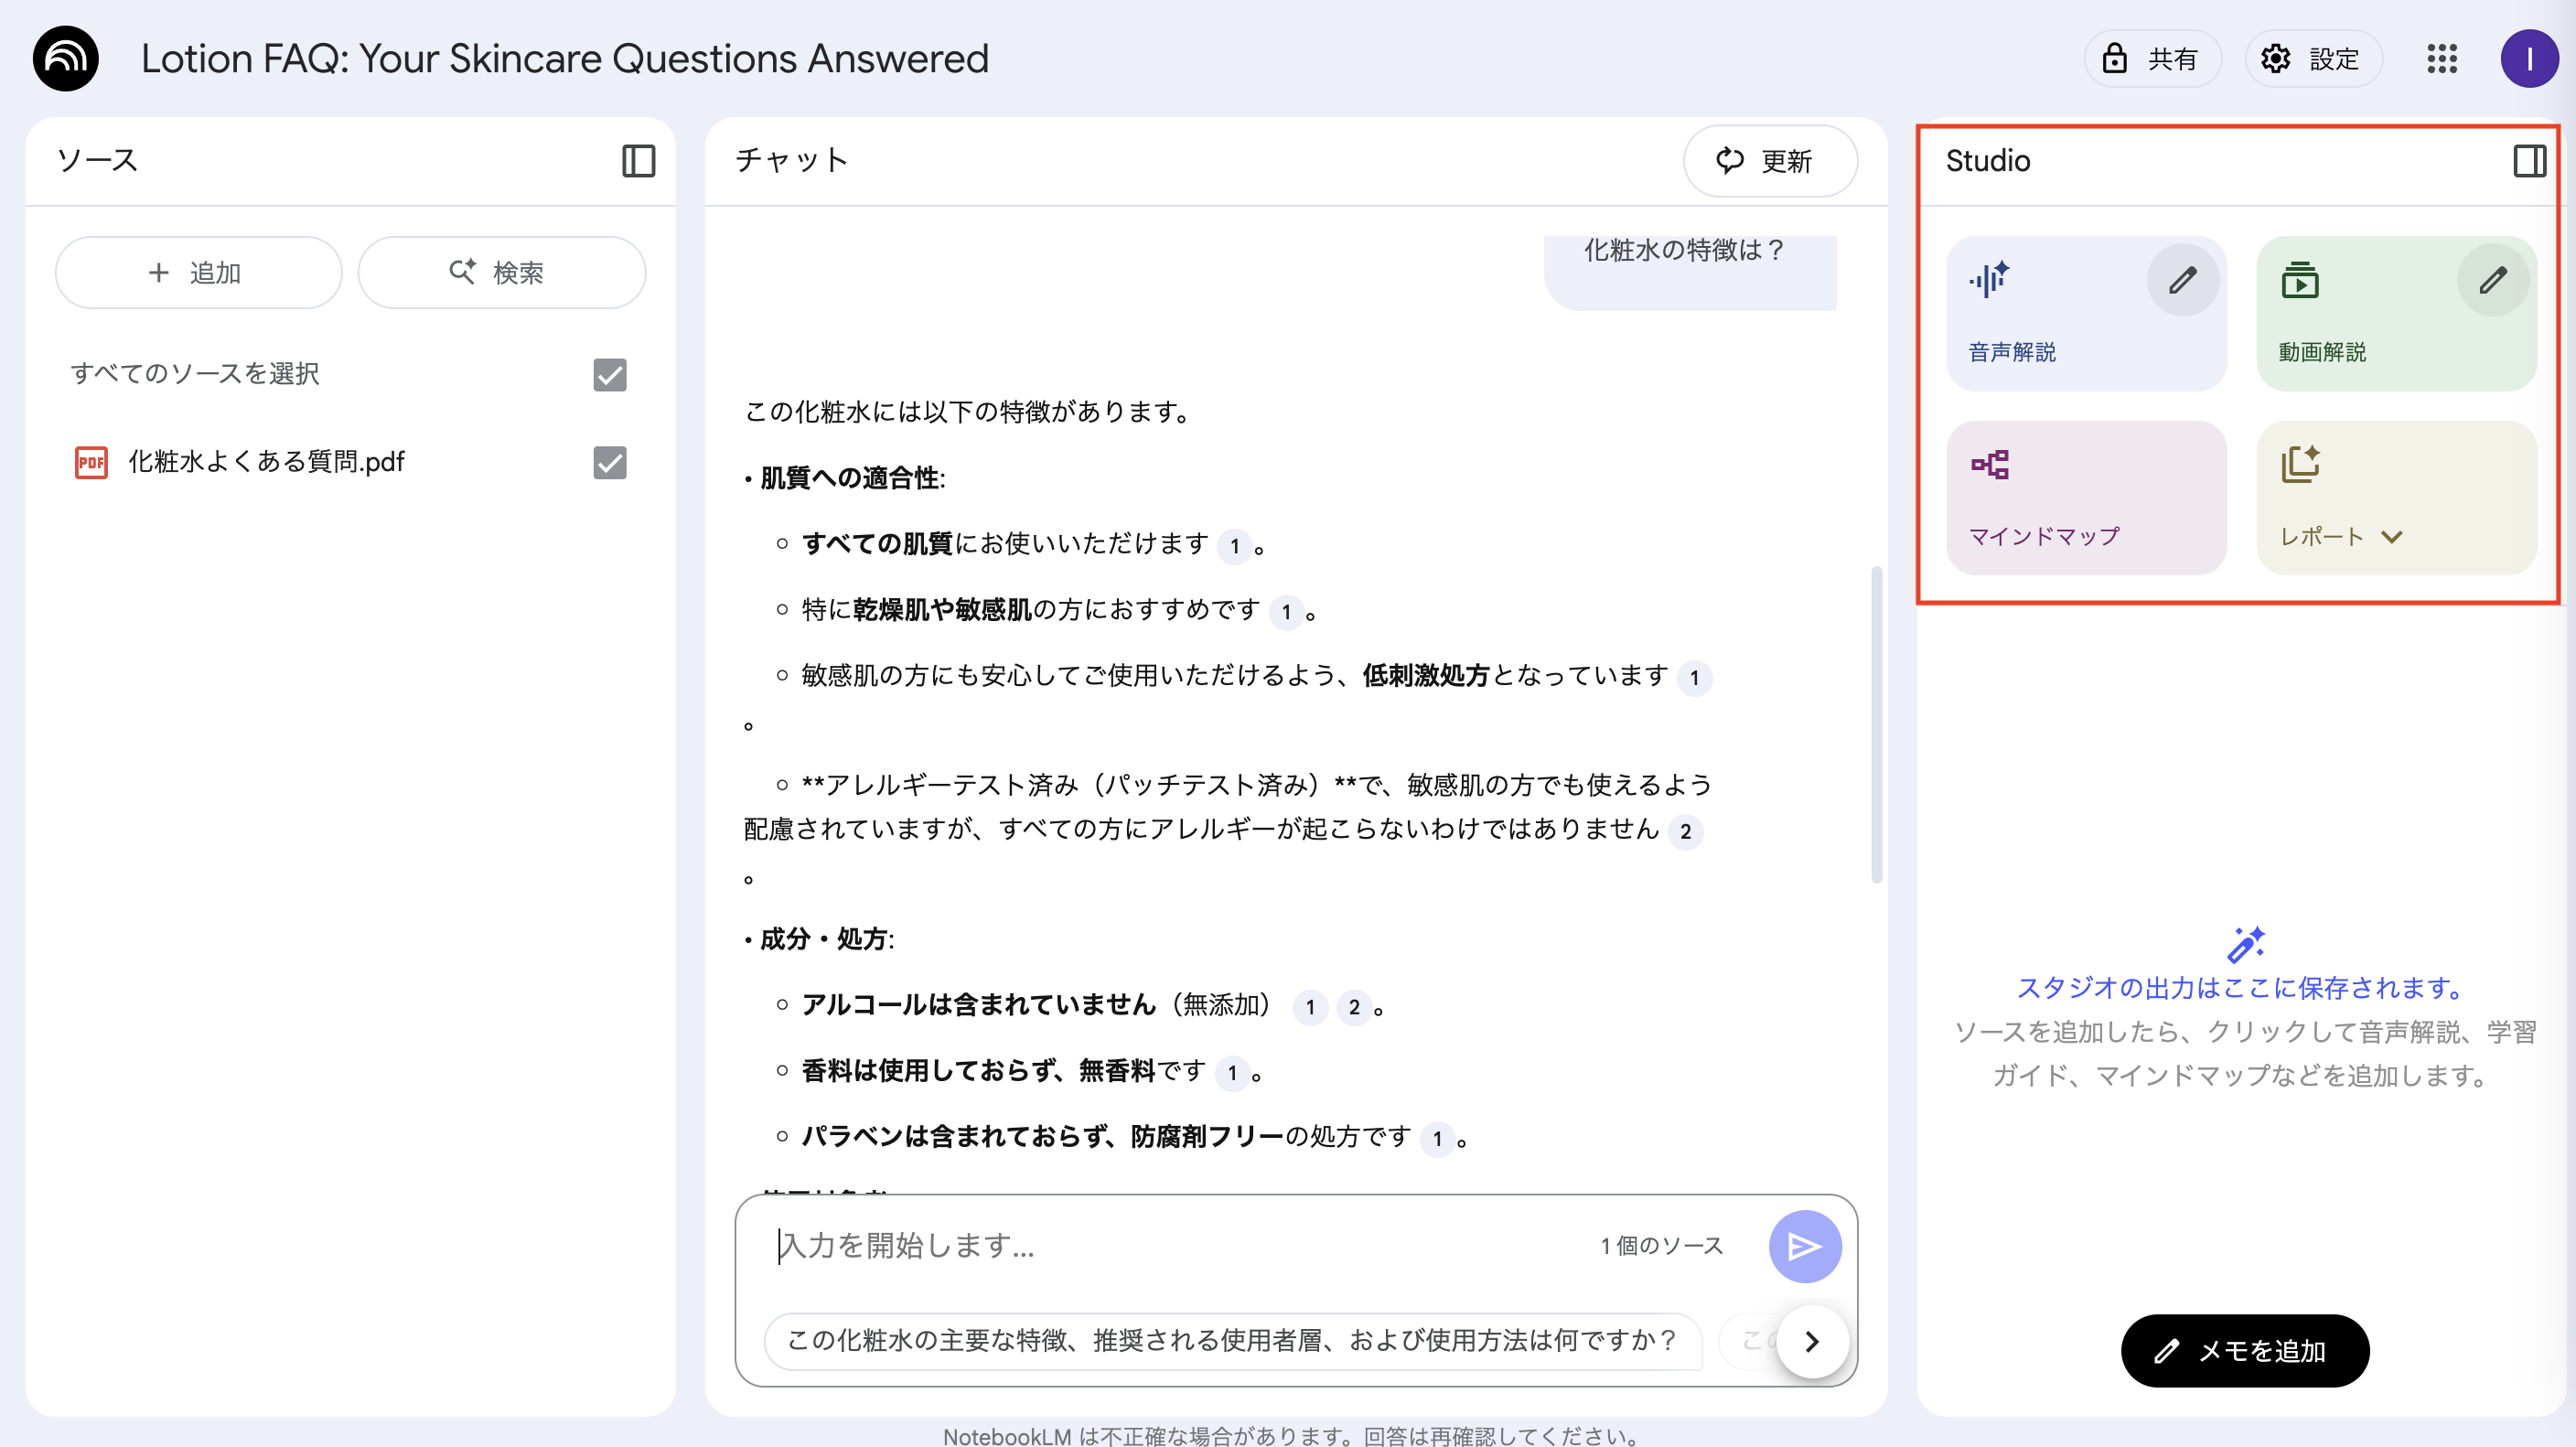Open the 設定 settings menu
This screenshot has width=2576, height=1447.
click(x=2312, y=59)
